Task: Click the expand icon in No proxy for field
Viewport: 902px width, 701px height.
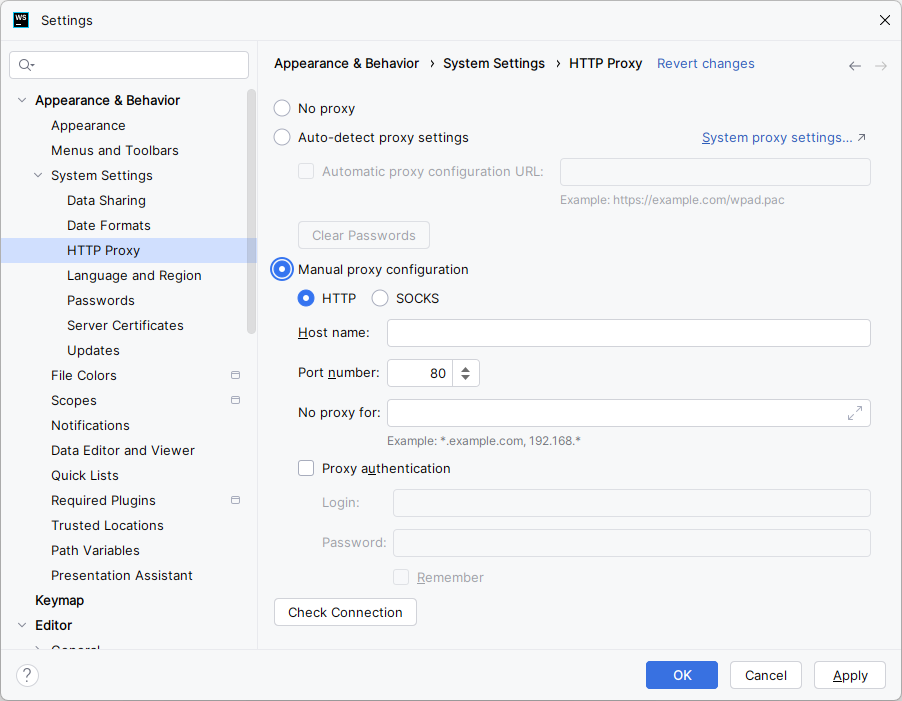Action: [x=855, y=413]
